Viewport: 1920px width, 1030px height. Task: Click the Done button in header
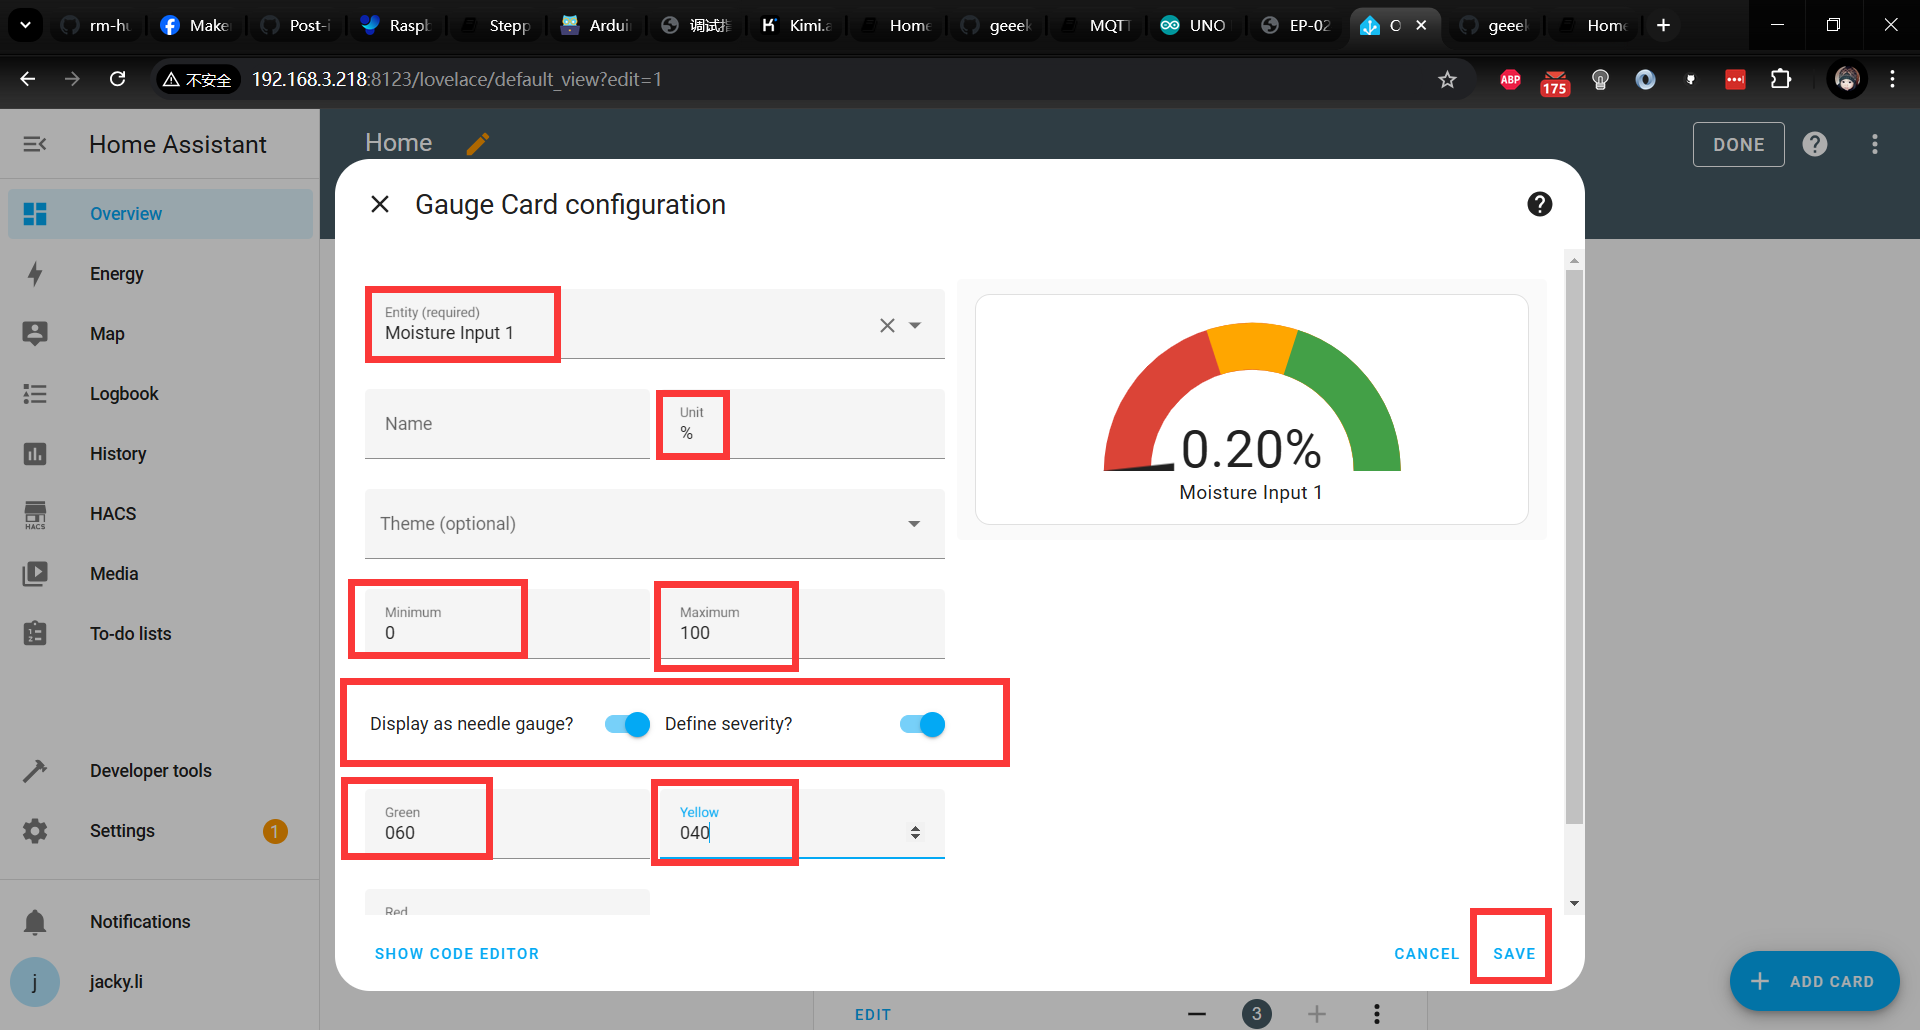click(1738, 144)
